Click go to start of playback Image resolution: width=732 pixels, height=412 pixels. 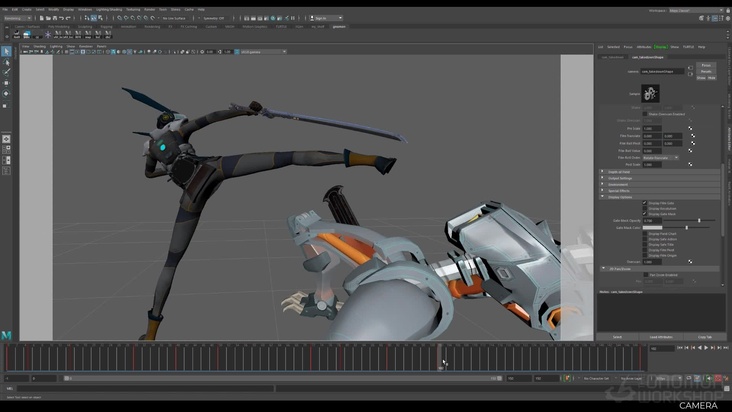(x=681, y=348)
